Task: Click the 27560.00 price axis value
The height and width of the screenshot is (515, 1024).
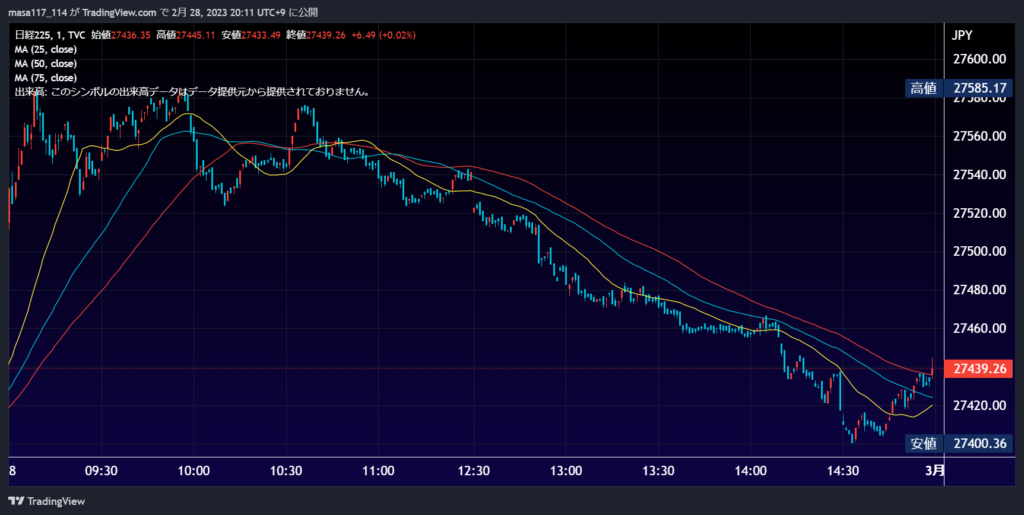Action: pos(979,136)
